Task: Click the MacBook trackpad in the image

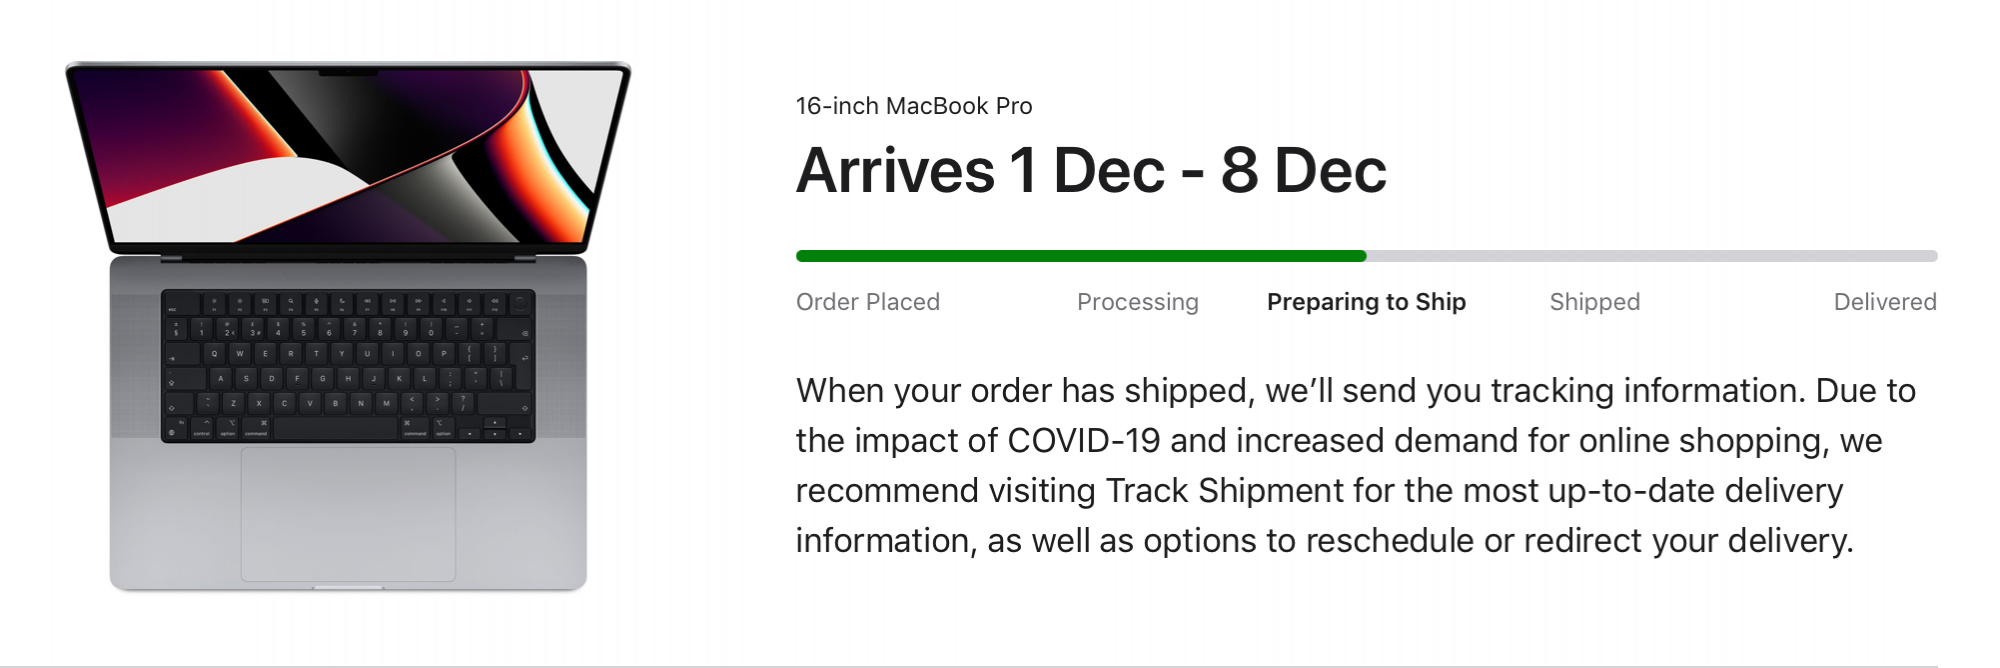Action: pyautogui.click(x=348, y=514)
